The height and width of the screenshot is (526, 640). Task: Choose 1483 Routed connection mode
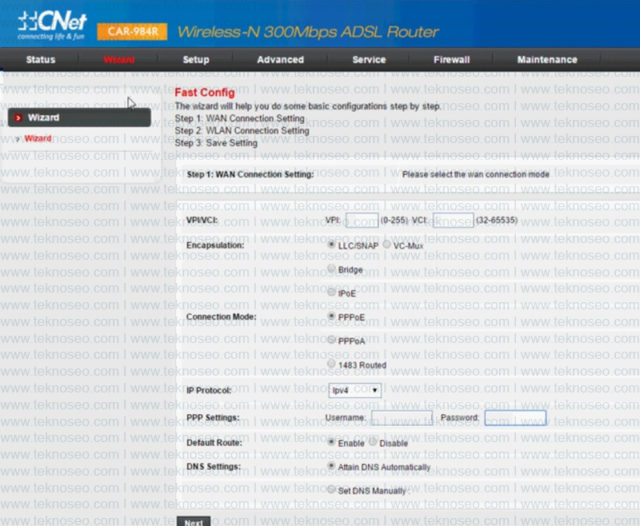click(331, 364)
